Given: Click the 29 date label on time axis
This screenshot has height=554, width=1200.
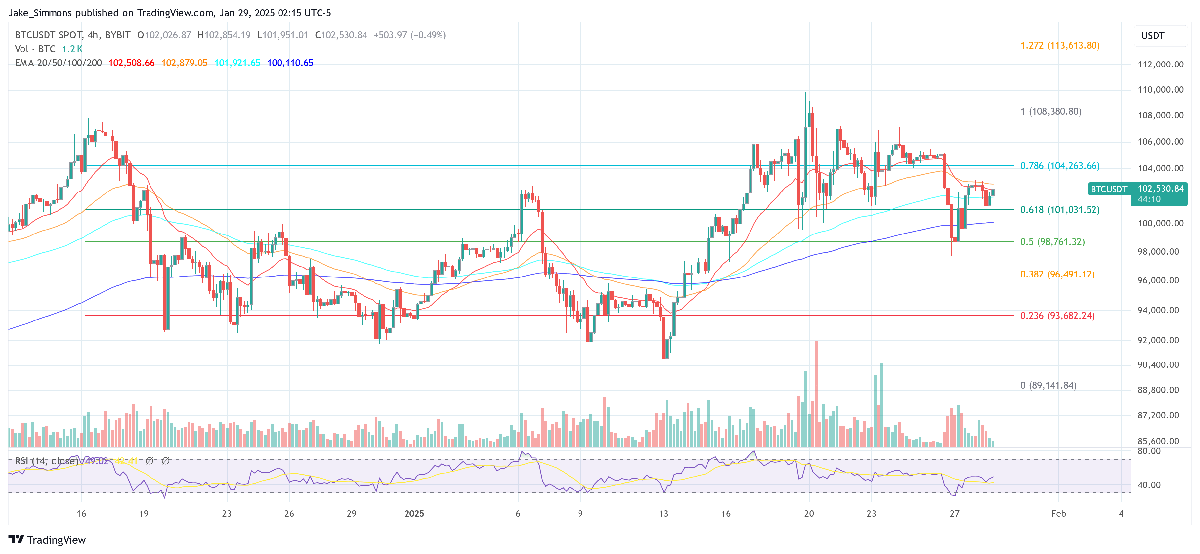Looking at the screenshot, I should pyautogui.click(x=349, y=512).
